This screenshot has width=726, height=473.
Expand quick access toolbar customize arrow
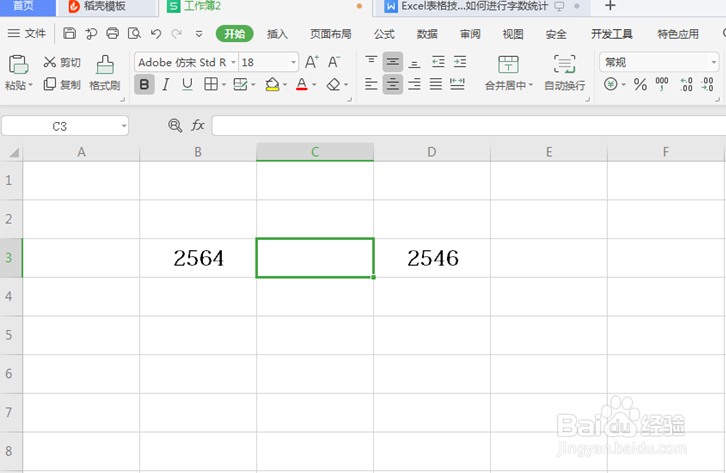tap(199, 34)
